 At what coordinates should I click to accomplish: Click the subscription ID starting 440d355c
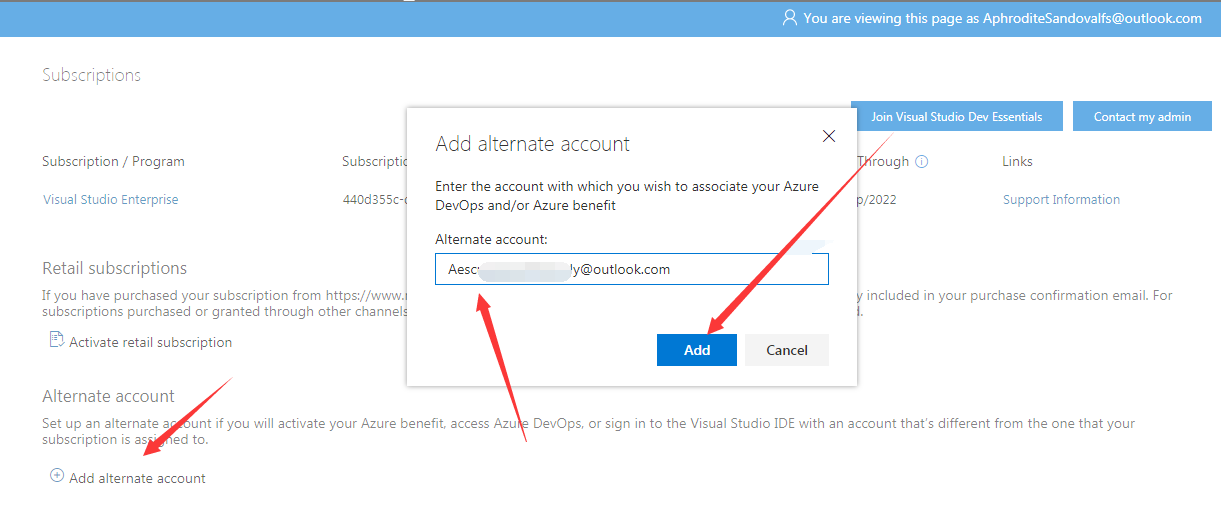tap(374, 200)
